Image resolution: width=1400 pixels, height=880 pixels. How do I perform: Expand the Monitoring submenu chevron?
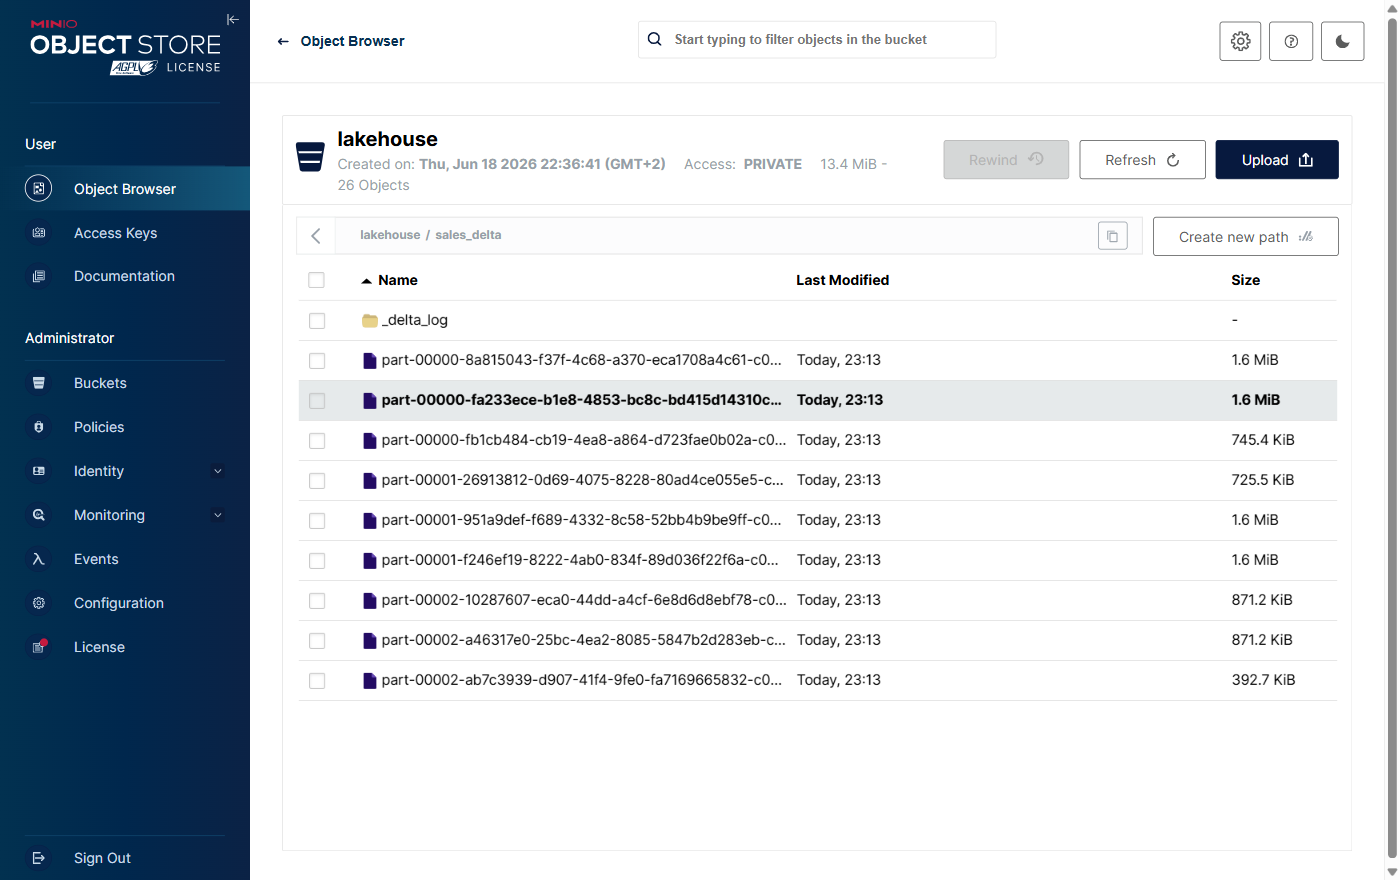(218, 515)
